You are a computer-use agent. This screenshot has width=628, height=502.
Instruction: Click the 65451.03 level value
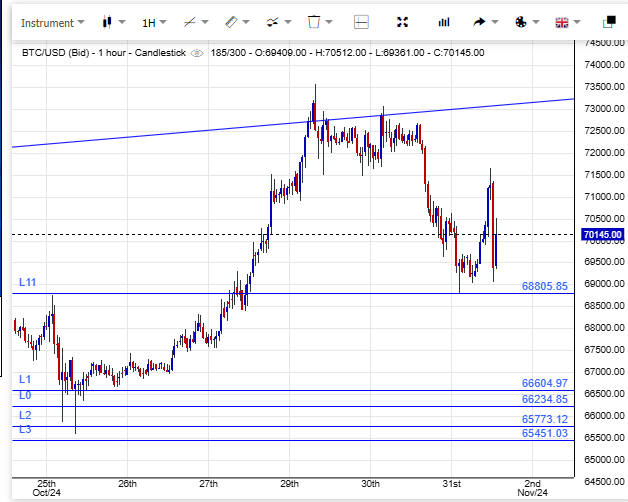[x=545, y=433]
